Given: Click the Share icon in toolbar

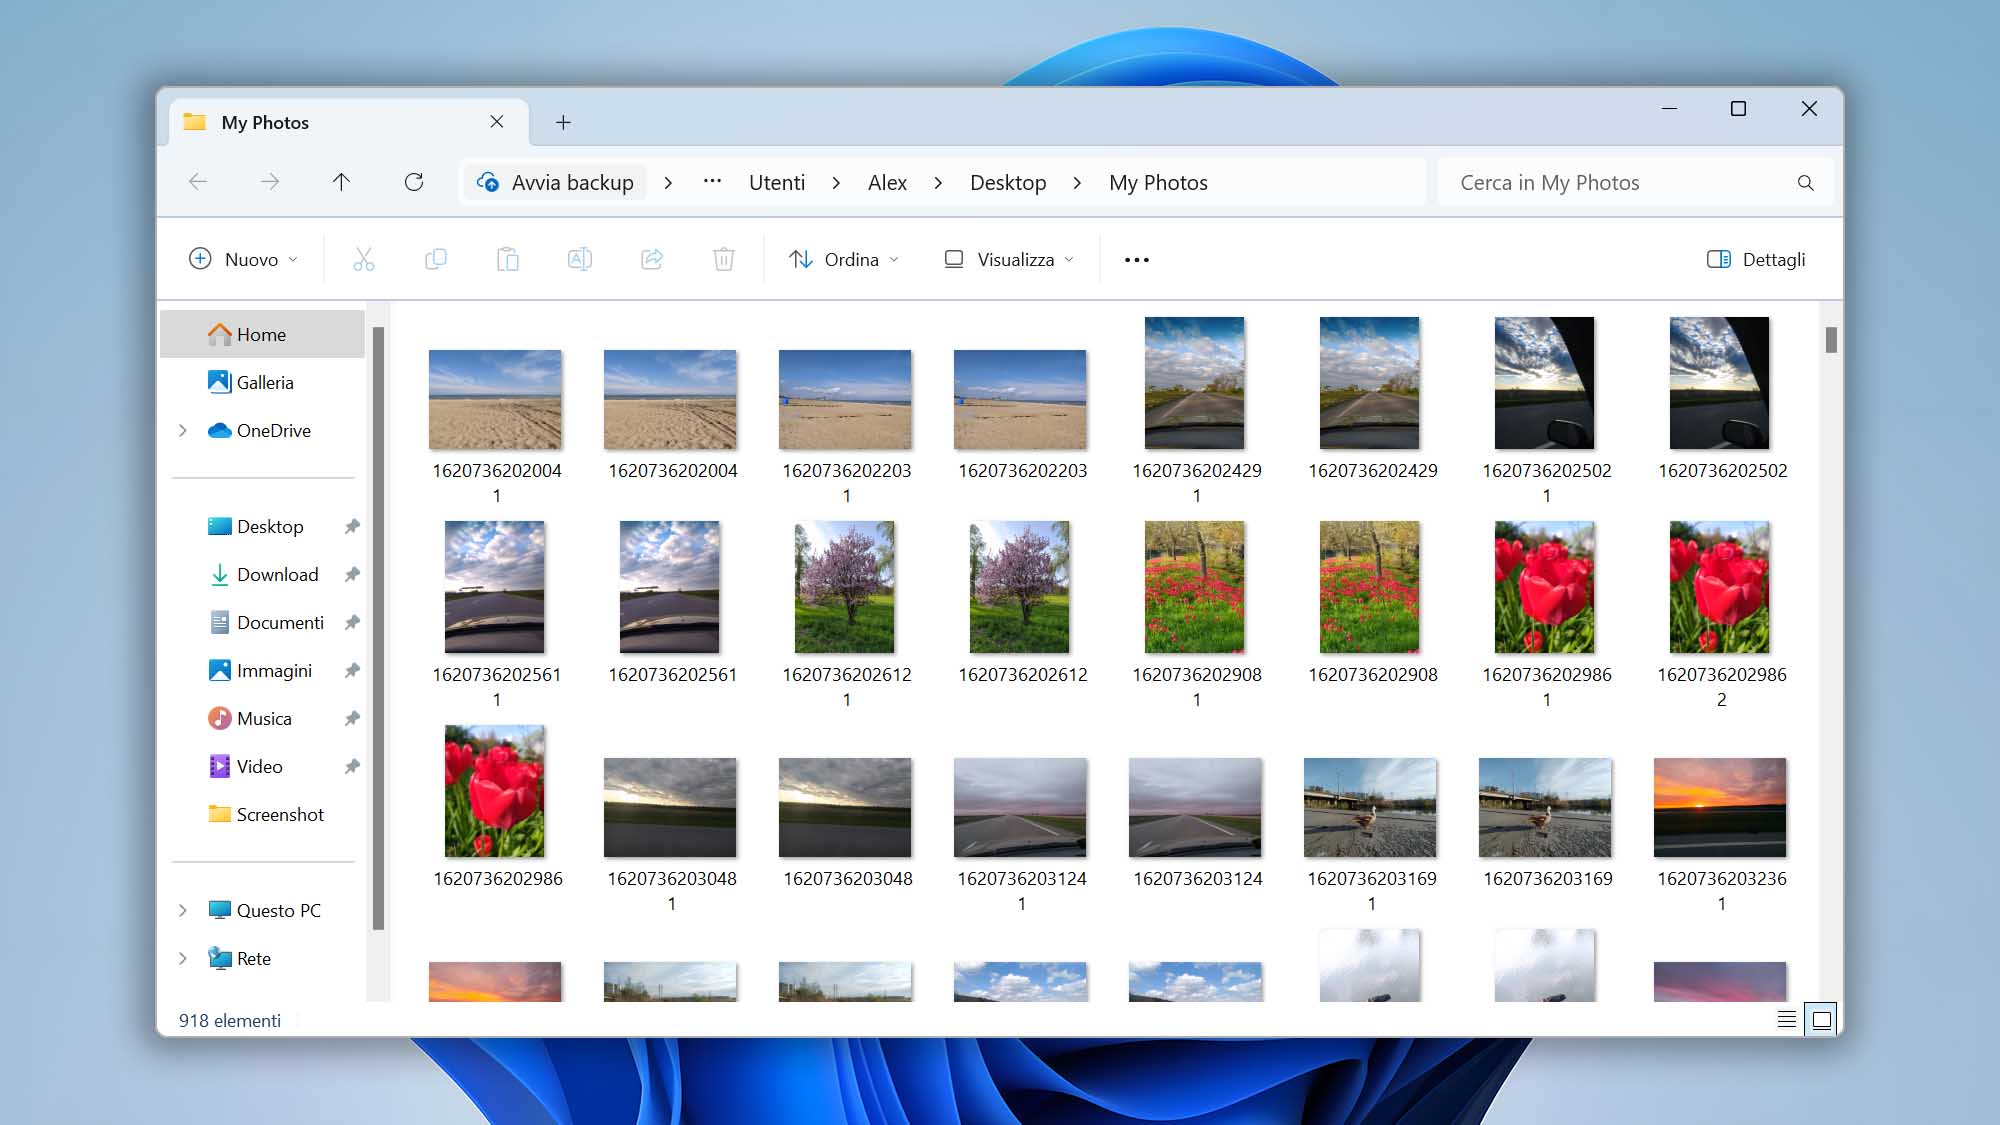Looking at the screenshot, I should tap(652, 260).
